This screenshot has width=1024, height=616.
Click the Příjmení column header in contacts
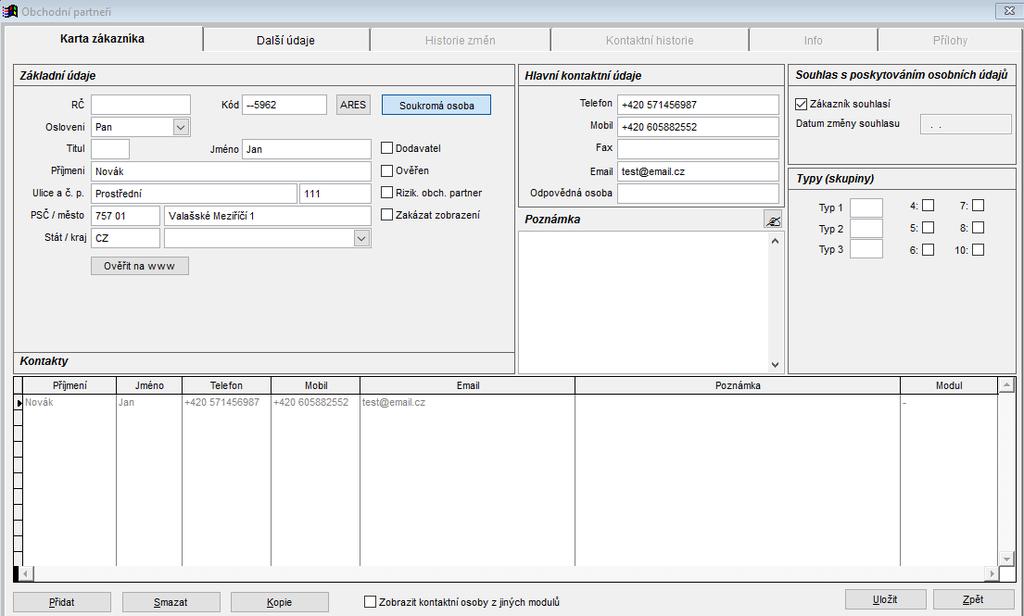pyautogui.click(x=69, y=385)
